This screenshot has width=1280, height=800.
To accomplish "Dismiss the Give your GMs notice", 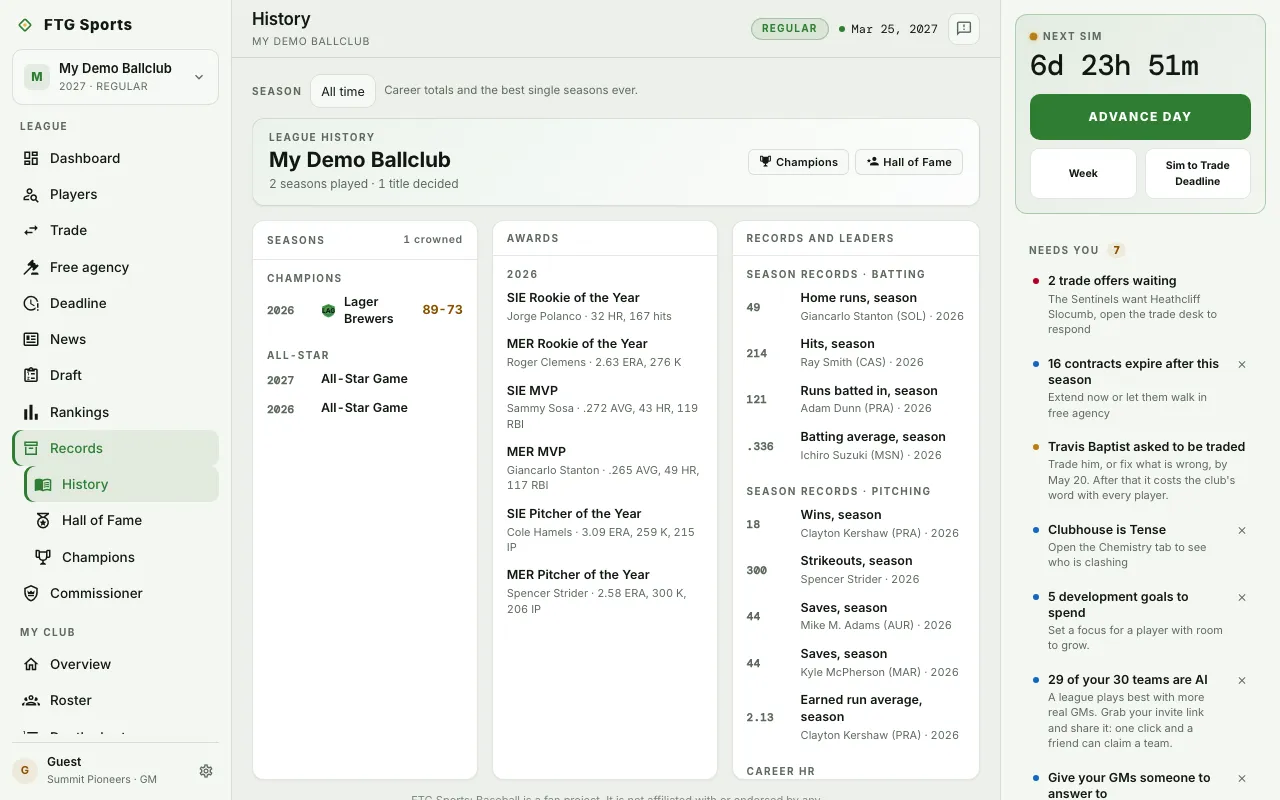I will point(1242,779).
